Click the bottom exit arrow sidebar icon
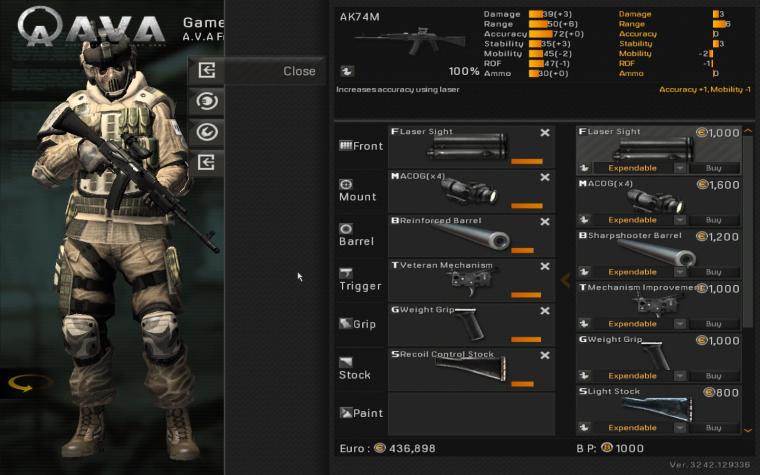760x475 pixels. coord(207,162)
